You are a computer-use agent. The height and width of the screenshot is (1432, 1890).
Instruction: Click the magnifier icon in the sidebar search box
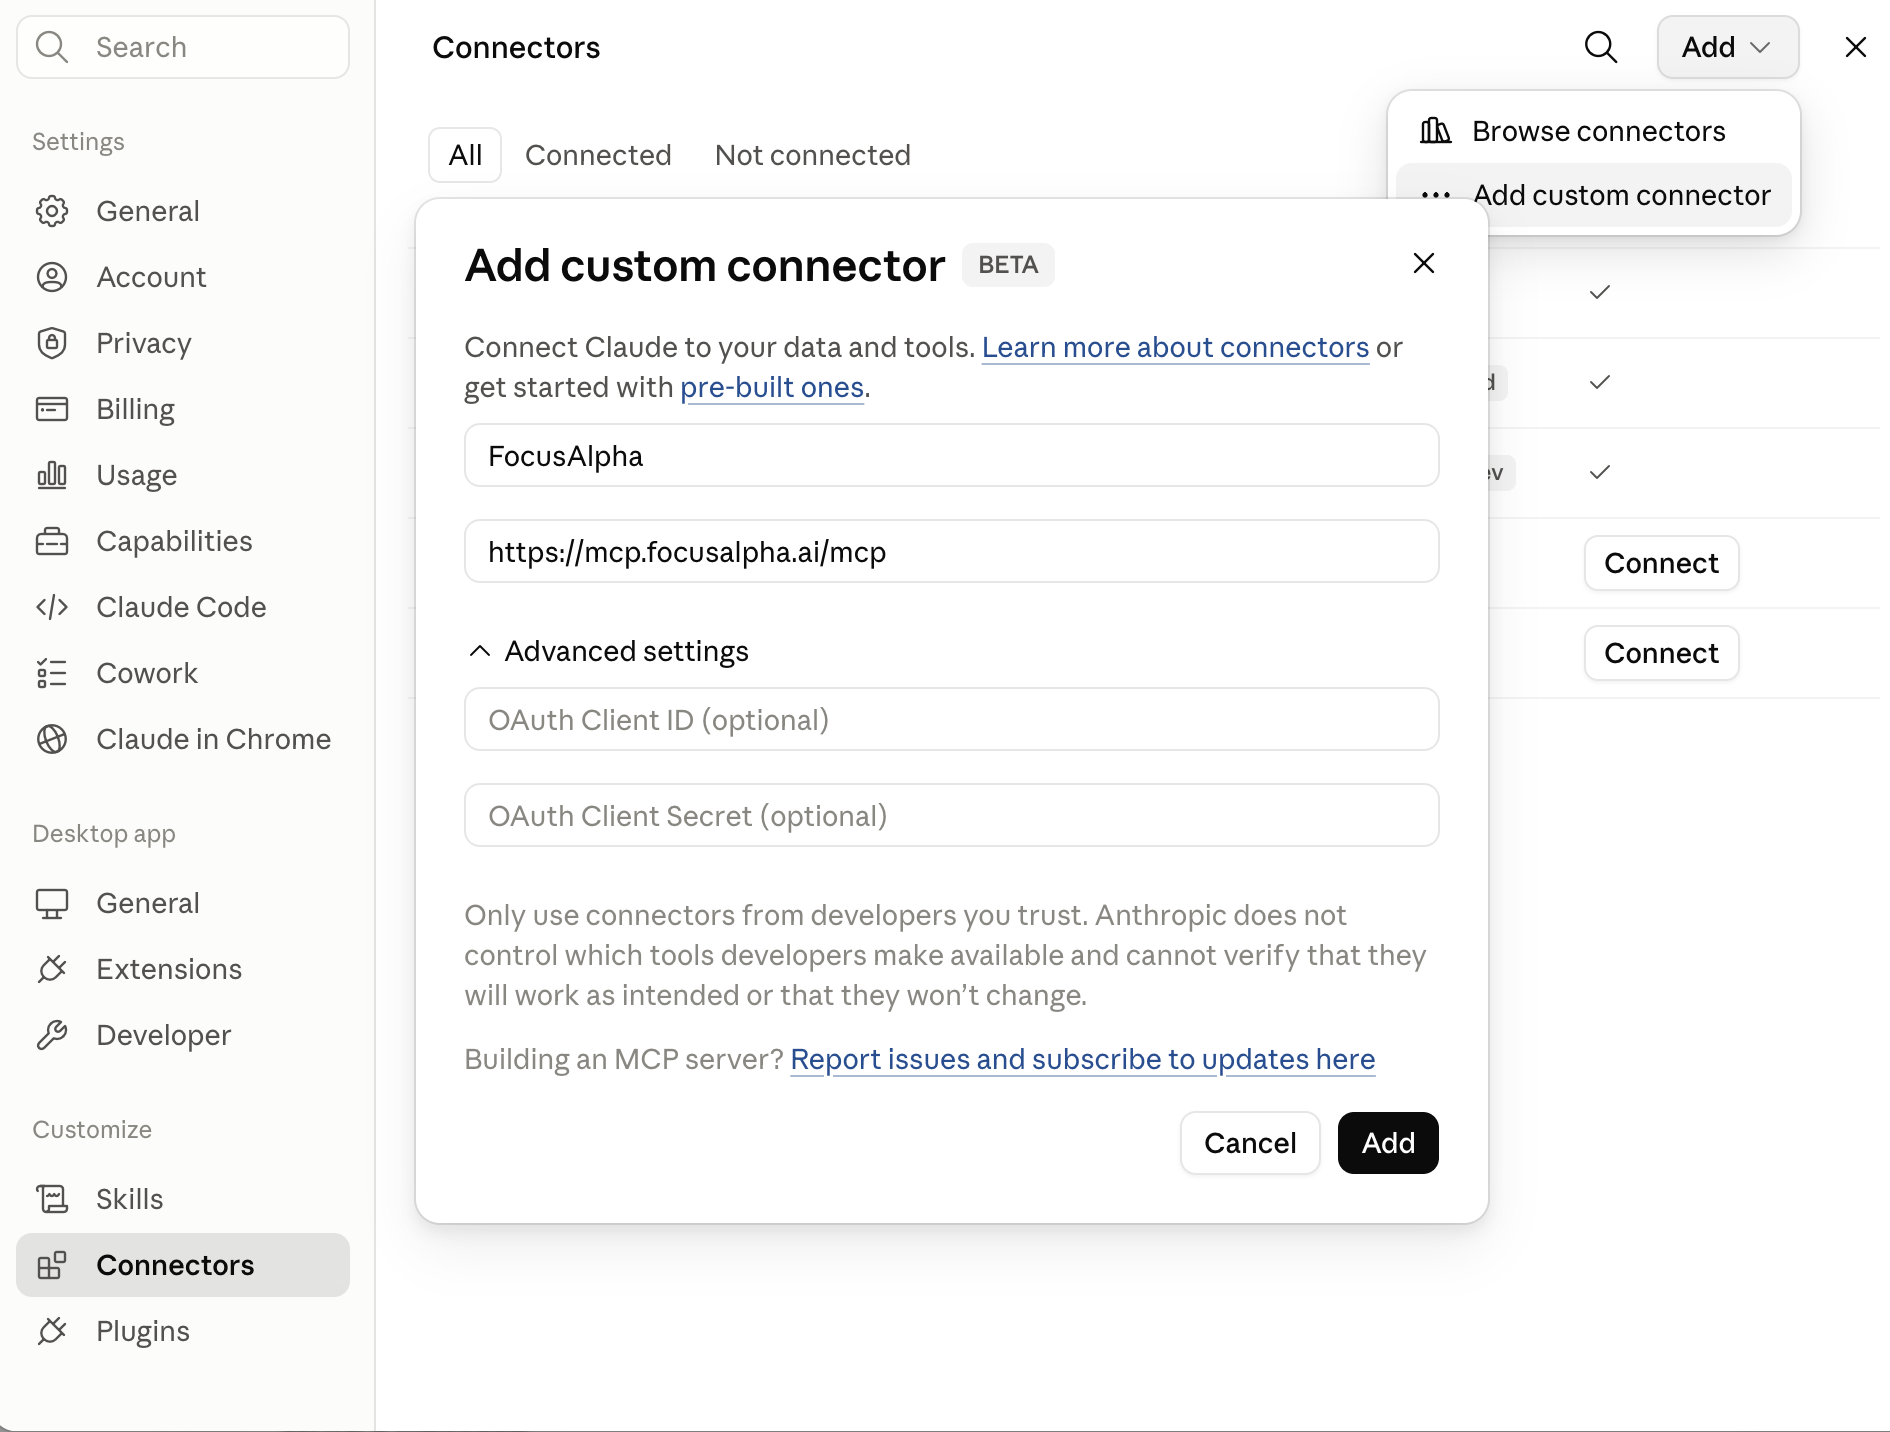pos(51,47)
